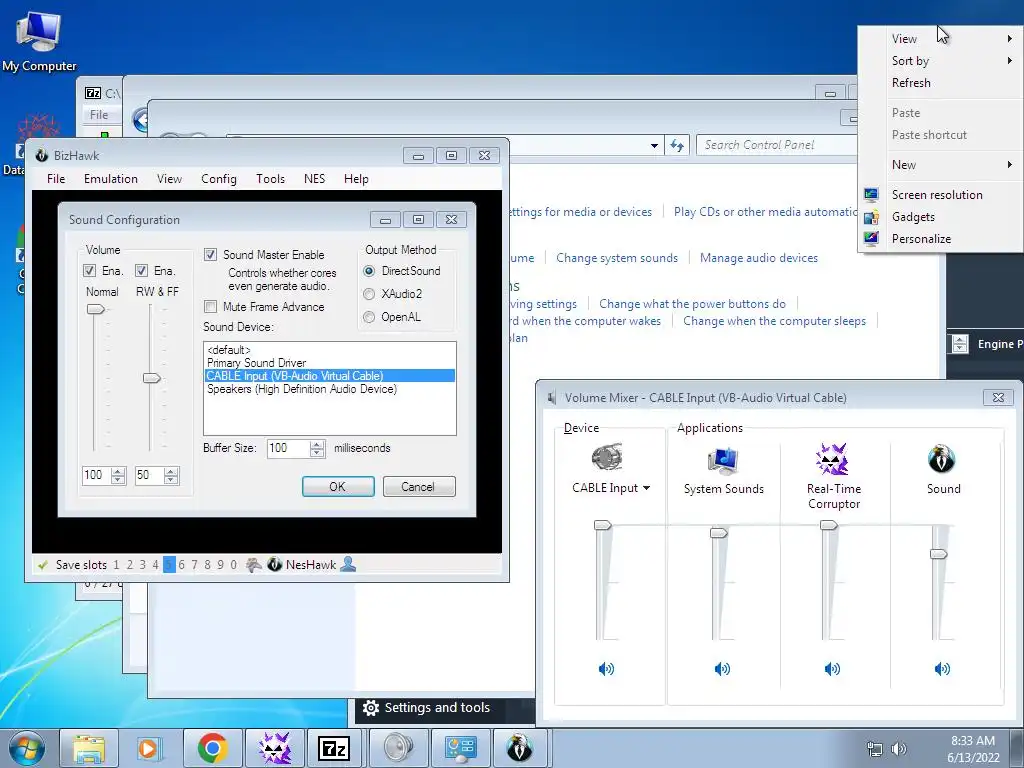The width and height of the screenshot is (1024, 768).
Task: Open the Config menu in BizHawk
Action: [x=219, y=179]
